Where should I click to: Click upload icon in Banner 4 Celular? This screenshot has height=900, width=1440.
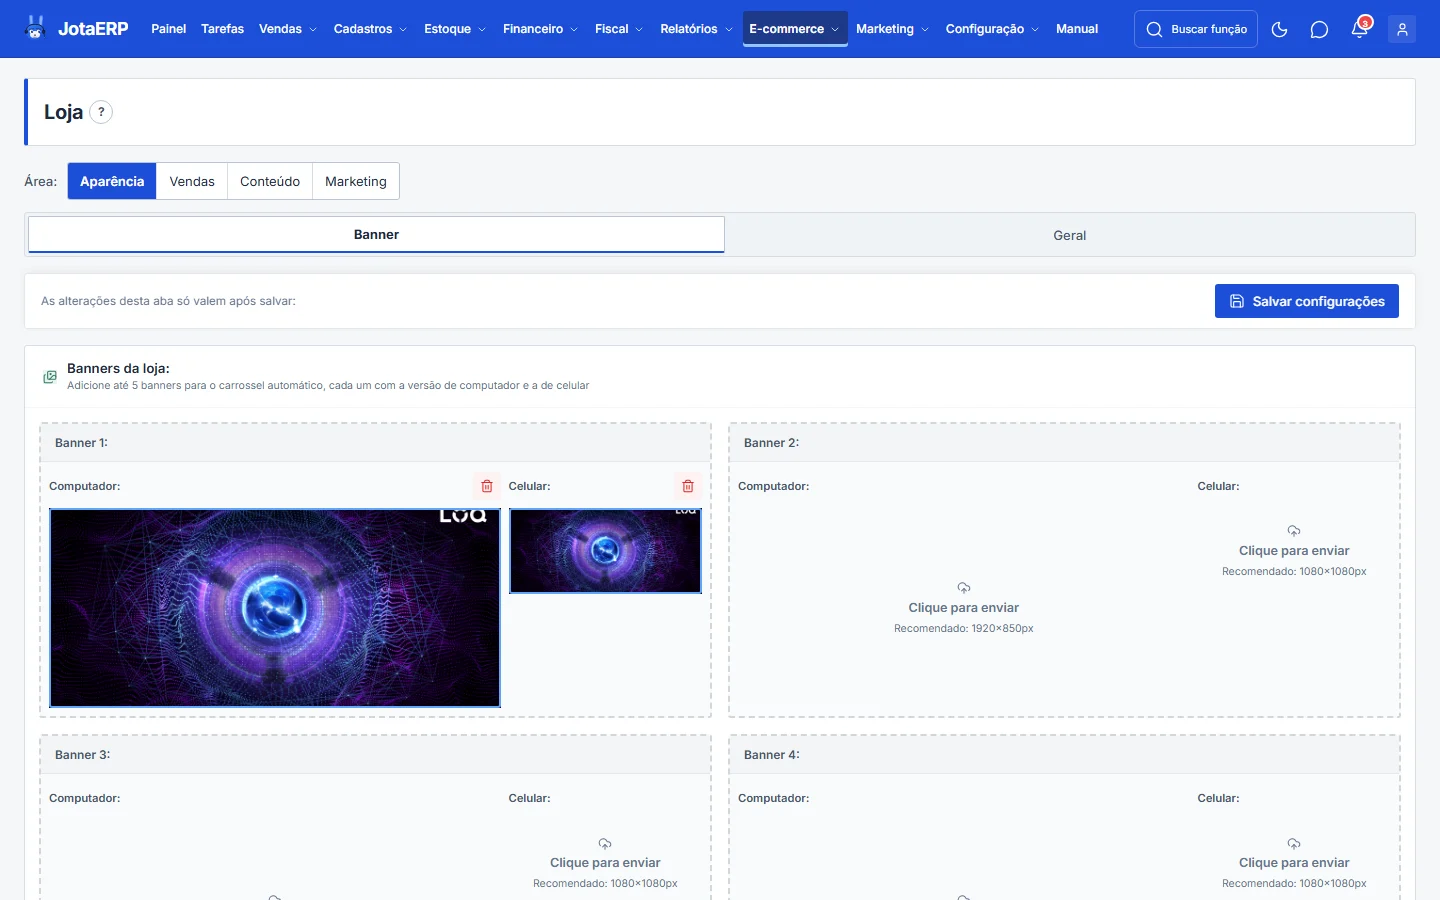(x=1294, y=844)
